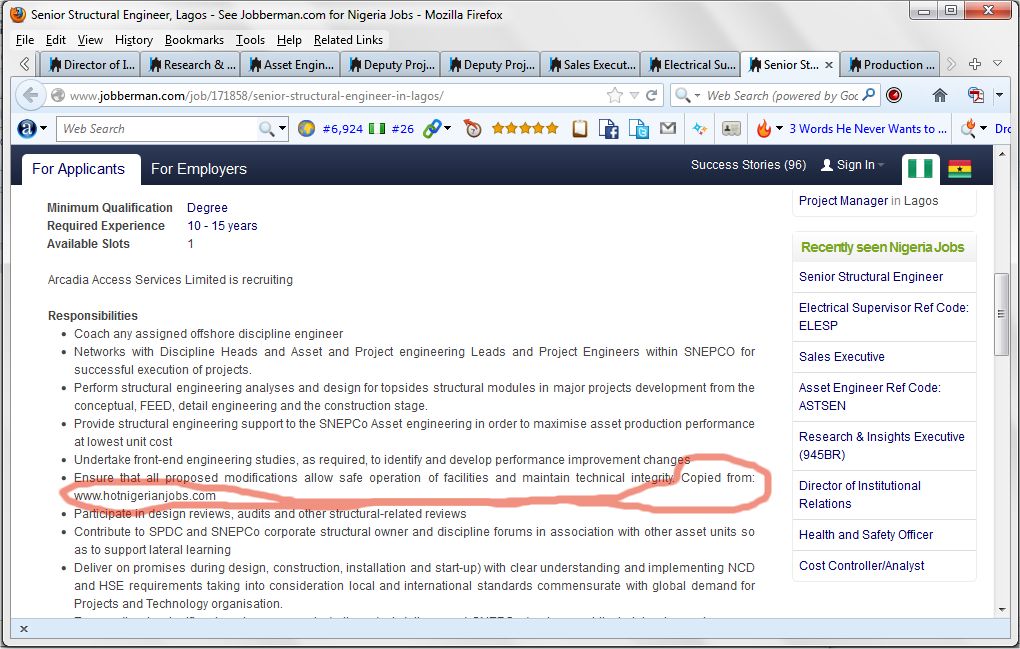Expand the Hot Pages flame dropdown

779,128
